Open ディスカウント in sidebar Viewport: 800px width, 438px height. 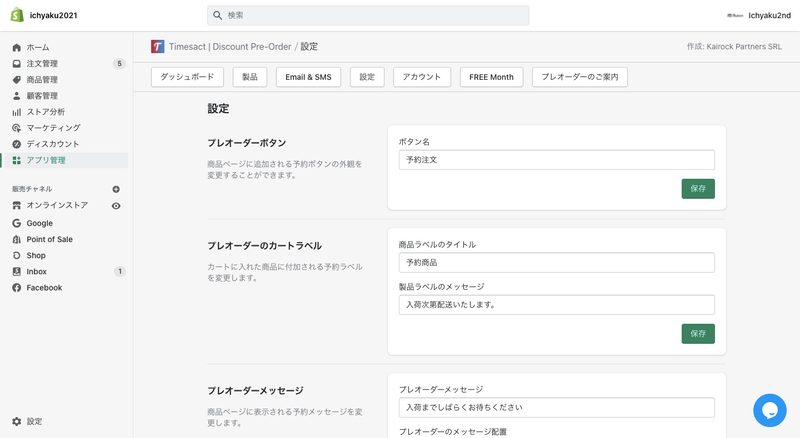click(x=53, y=144)
